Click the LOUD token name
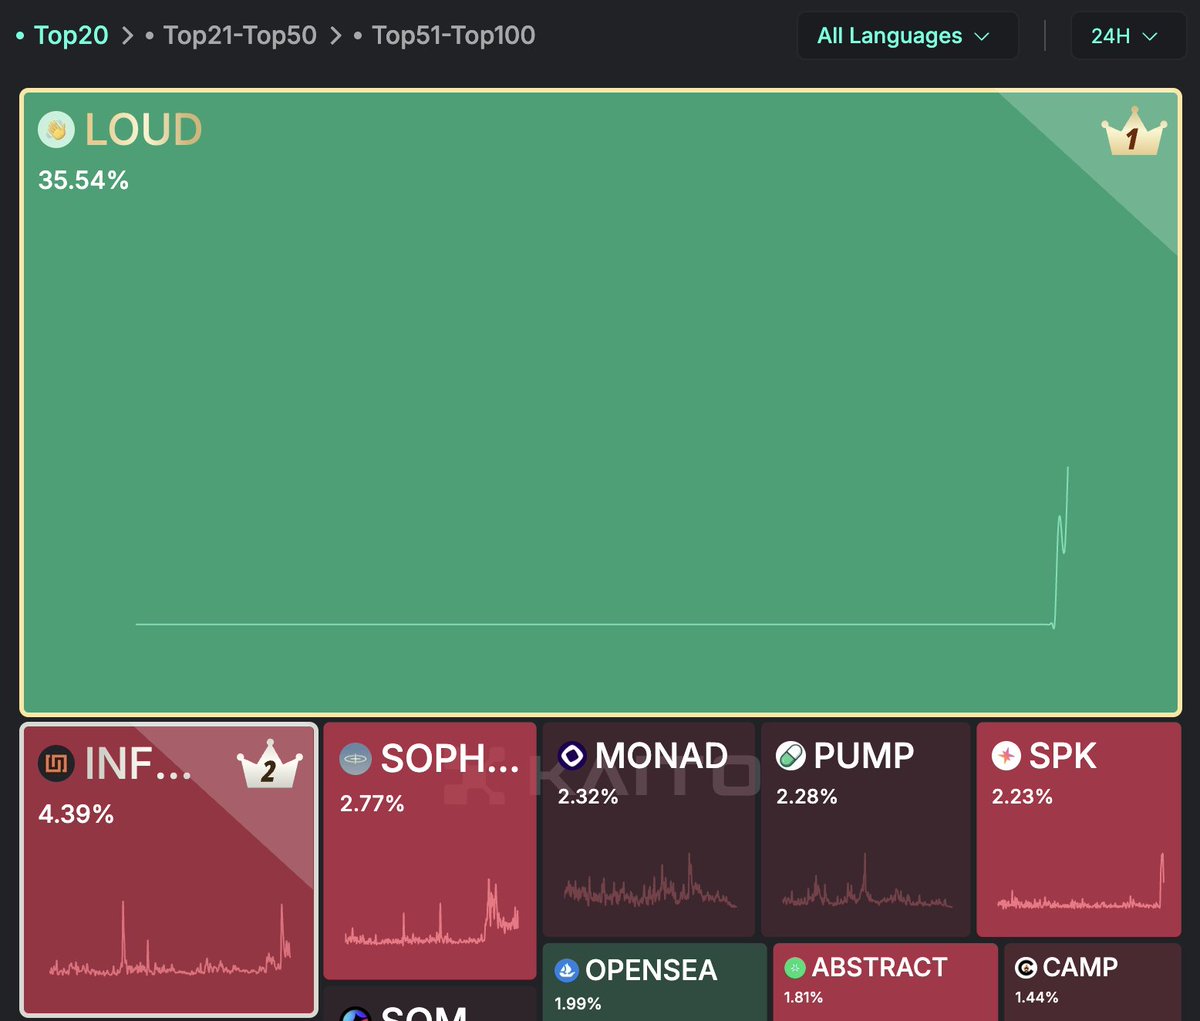1200x1021 pixels. [144, 130]
